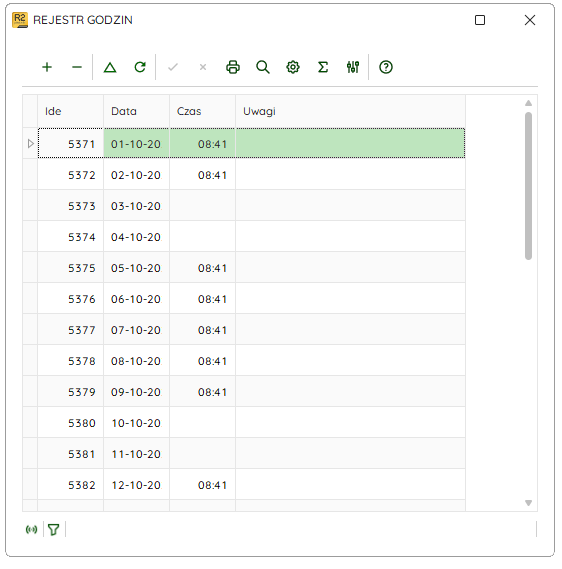This screenshot has width=562, height=569.
Task: Select the cell with Ide 5373
Action: (71, 206)
